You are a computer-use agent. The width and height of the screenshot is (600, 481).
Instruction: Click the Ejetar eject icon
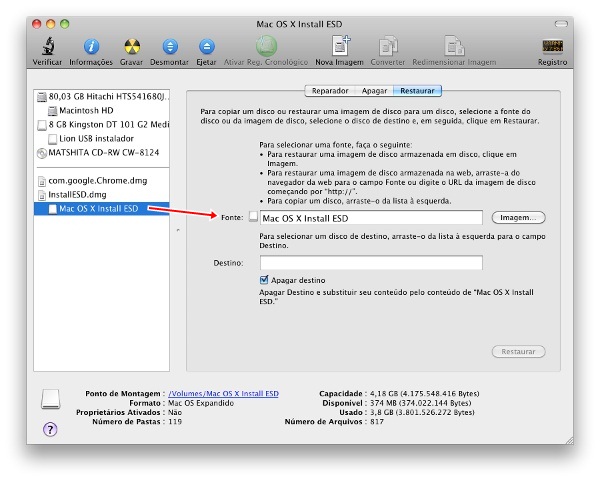pyautogui.click(x=207, y=47)
